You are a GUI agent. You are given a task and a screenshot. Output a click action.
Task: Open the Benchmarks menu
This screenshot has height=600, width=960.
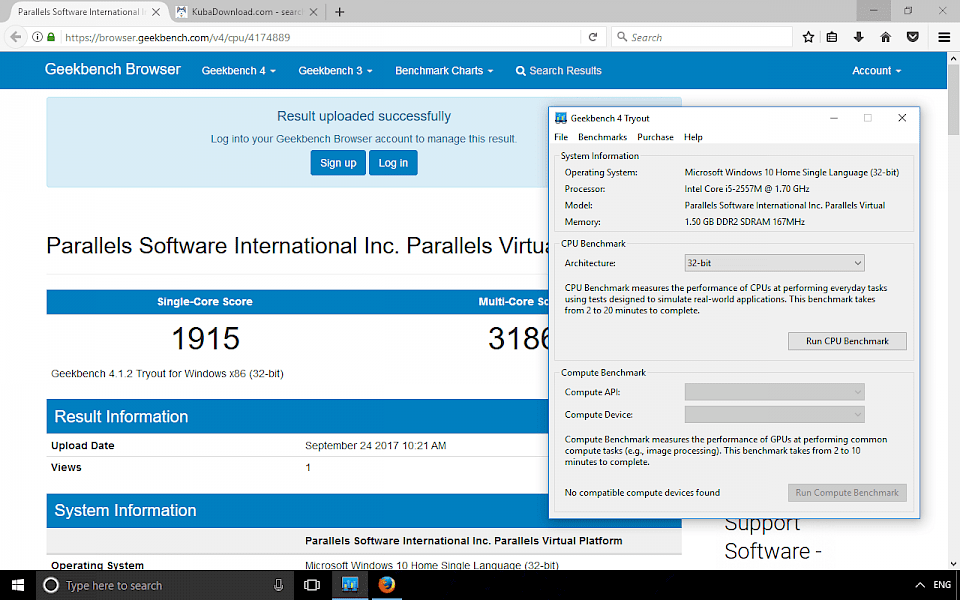602,137
